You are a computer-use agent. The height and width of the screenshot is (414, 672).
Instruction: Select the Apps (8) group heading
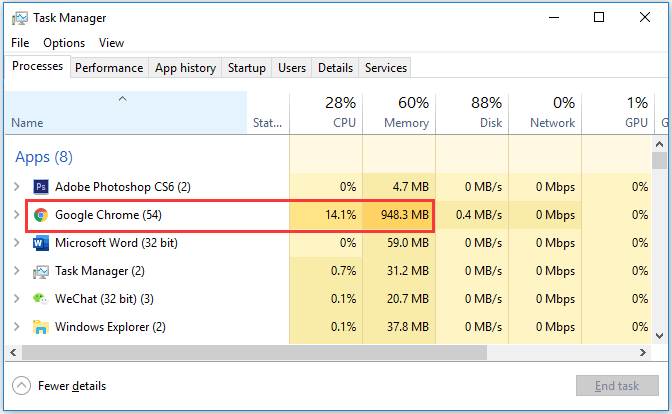click(x=44, y=157)
